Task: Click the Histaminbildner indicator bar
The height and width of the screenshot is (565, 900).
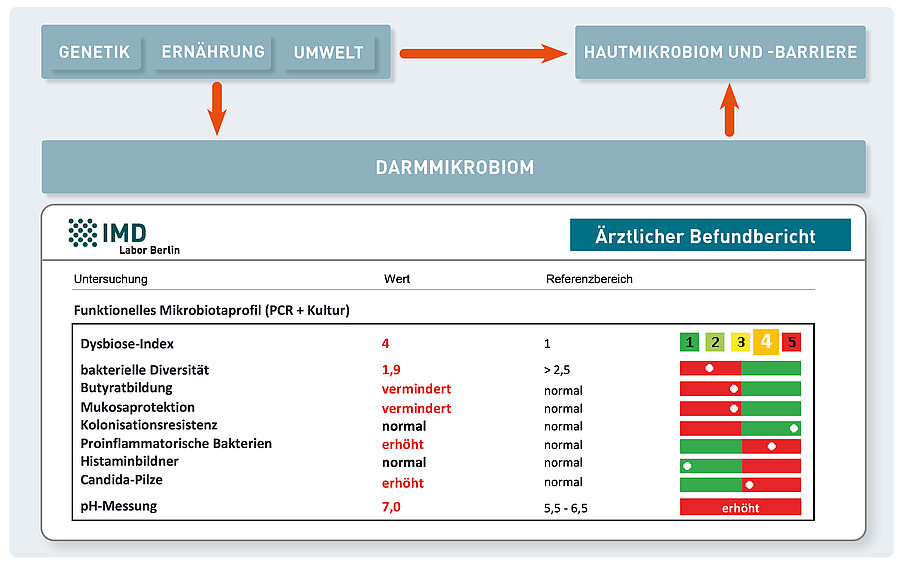Action: click(x=740, y=465)
